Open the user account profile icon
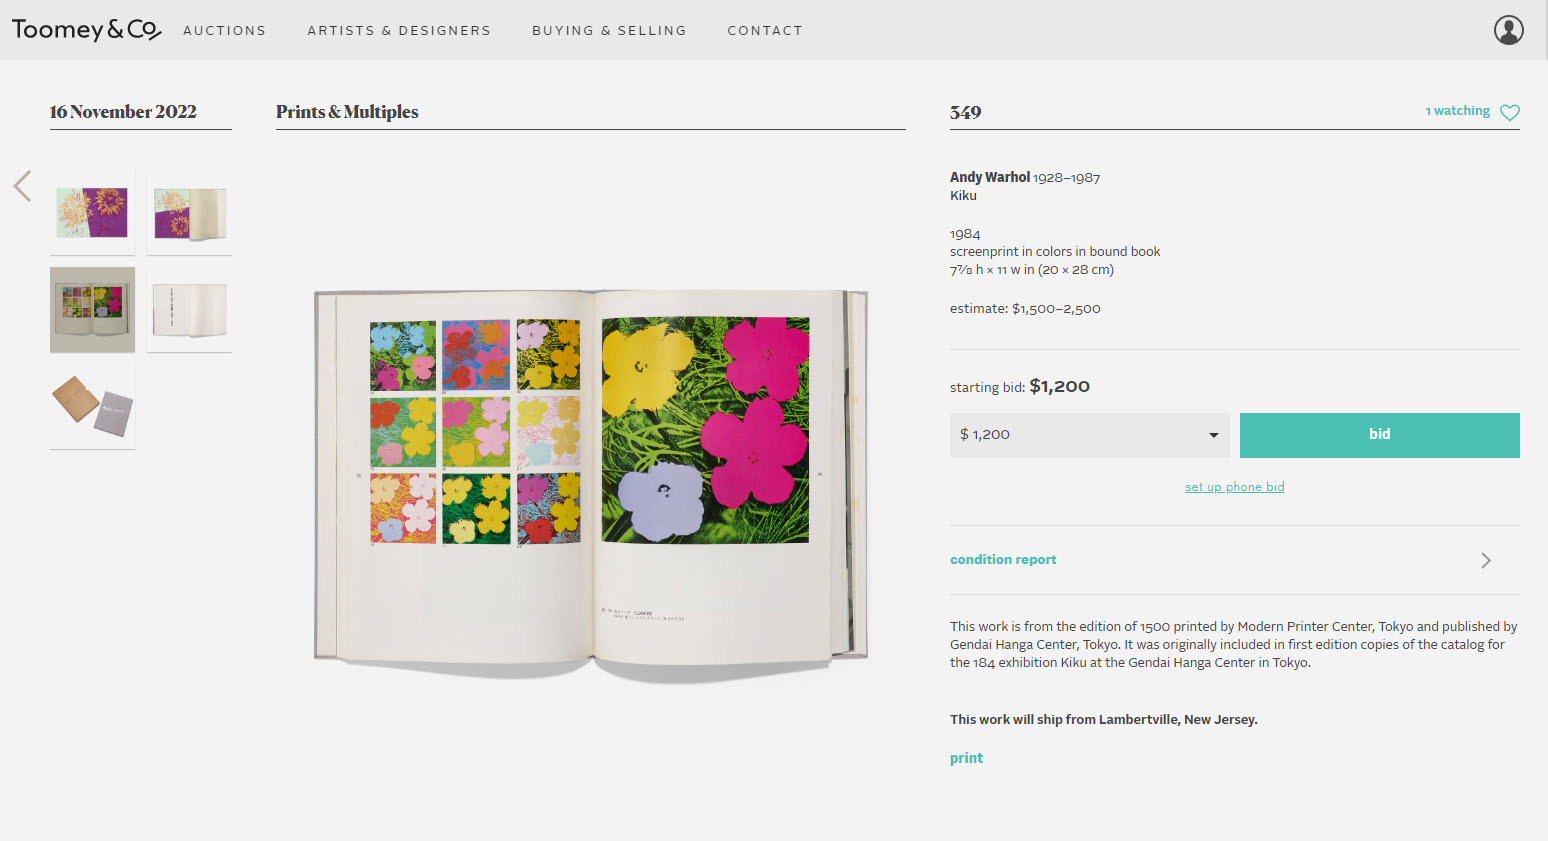Viewport: 1548px width, 841px height. point(1508,30)
